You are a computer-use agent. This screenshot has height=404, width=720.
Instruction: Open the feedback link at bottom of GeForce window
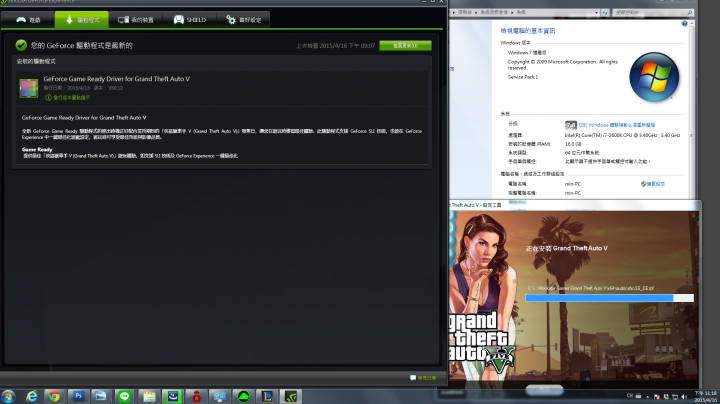click(x=423, y=378)
